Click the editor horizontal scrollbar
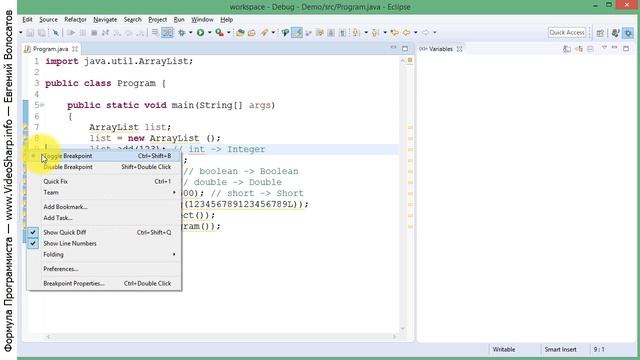Viewport: 640px width, 360px height. pyautogui.click(x=221, y=337)
